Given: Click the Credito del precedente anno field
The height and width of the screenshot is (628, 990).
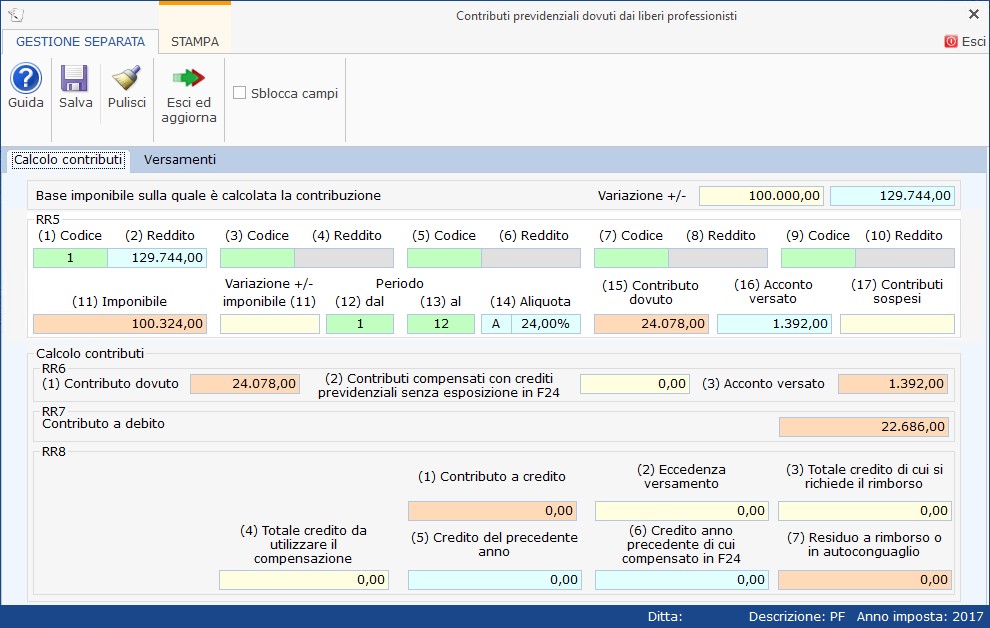Looking at the screenshot, I should pos(494,579).
